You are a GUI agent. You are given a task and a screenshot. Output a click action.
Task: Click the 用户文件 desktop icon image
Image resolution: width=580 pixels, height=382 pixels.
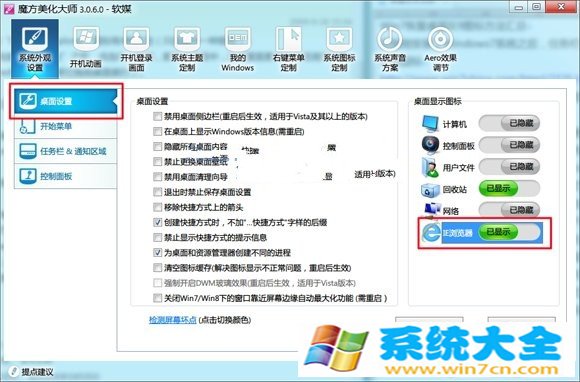430,167
